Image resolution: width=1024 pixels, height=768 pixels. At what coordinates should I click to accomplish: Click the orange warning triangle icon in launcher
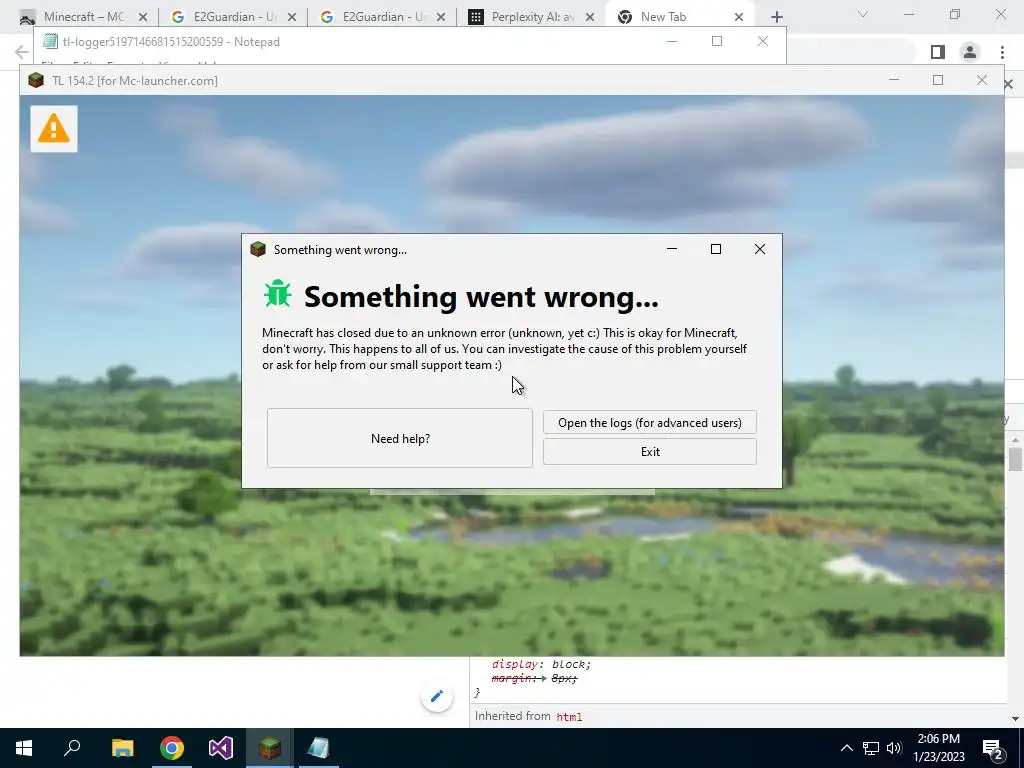click(x=54, y=129)
